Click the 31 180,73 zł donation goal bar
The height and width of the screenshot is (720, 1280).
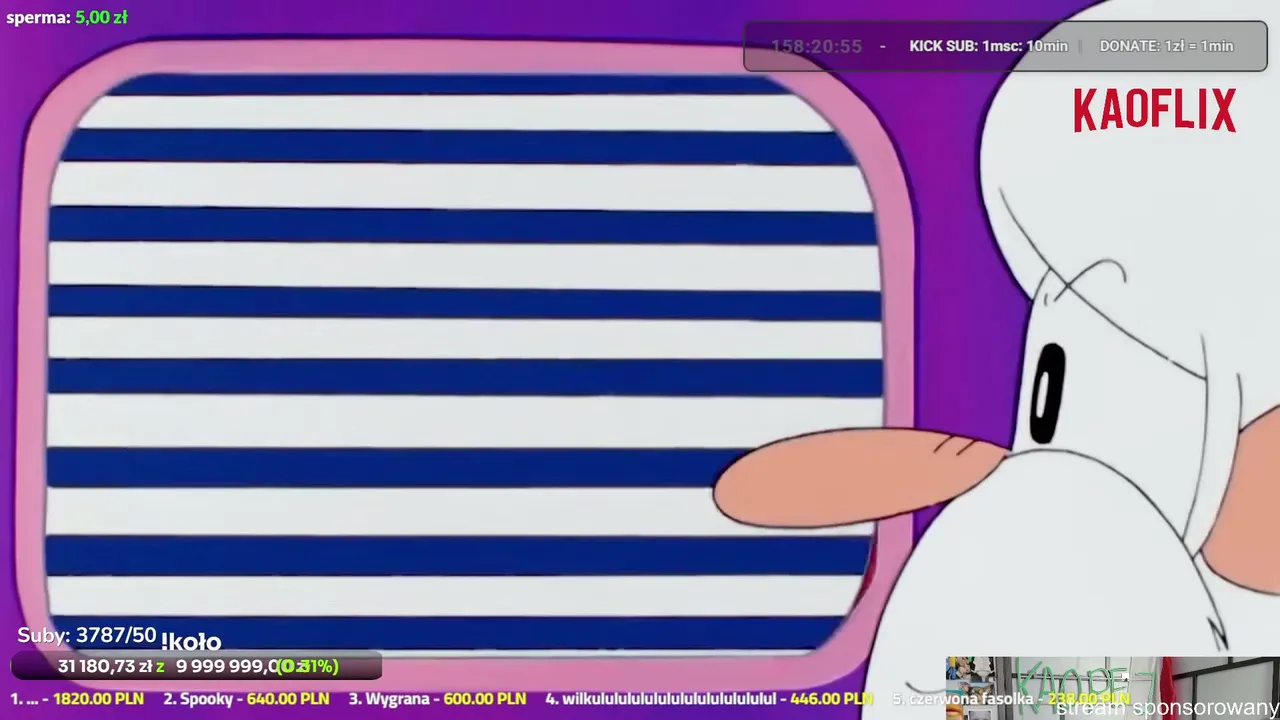(x=196, y=666)
